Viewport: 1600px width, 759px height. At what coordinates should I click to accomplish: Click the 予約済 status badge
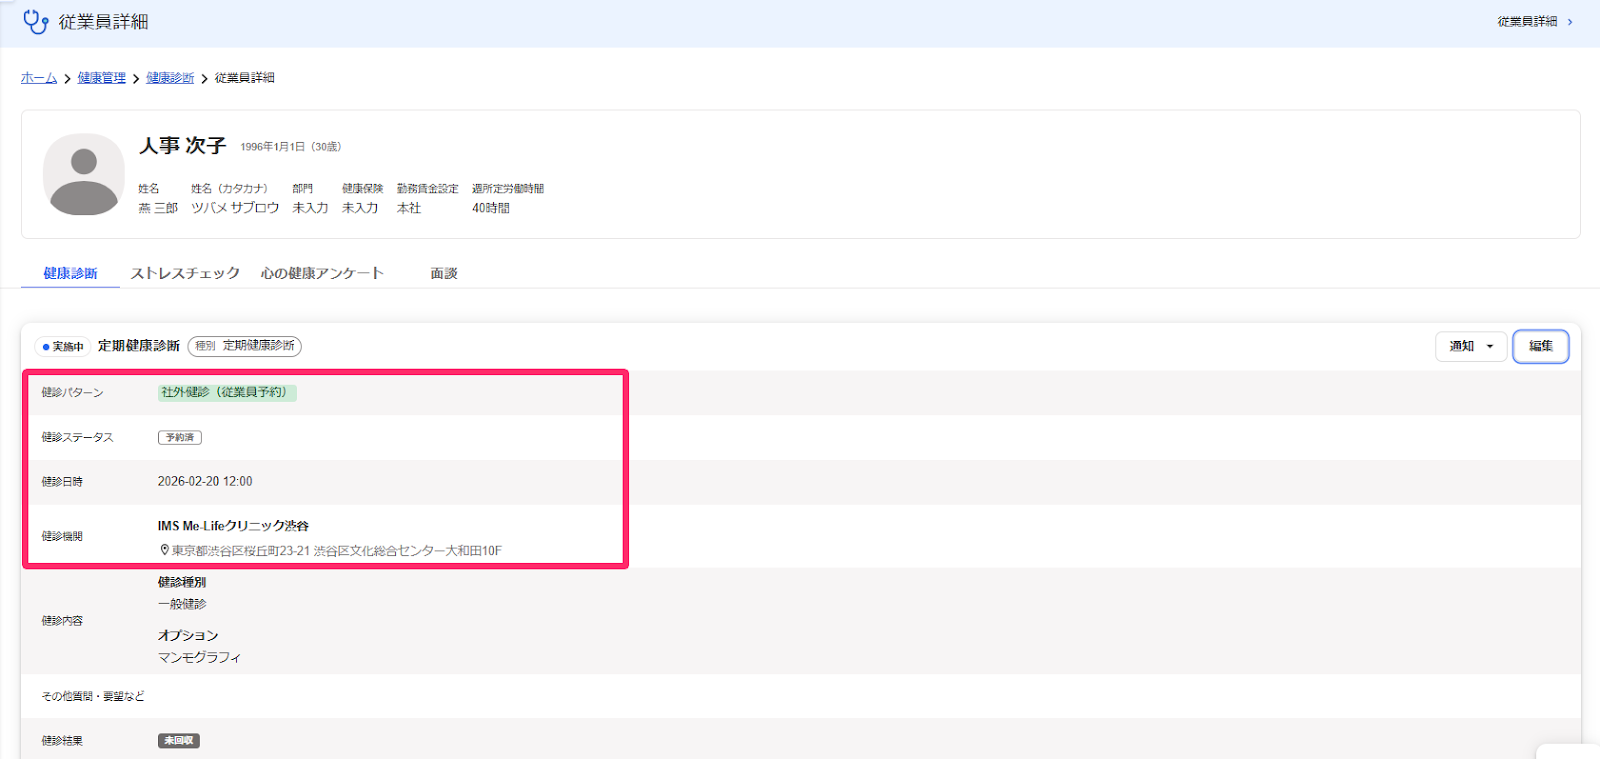click(180, 437)
